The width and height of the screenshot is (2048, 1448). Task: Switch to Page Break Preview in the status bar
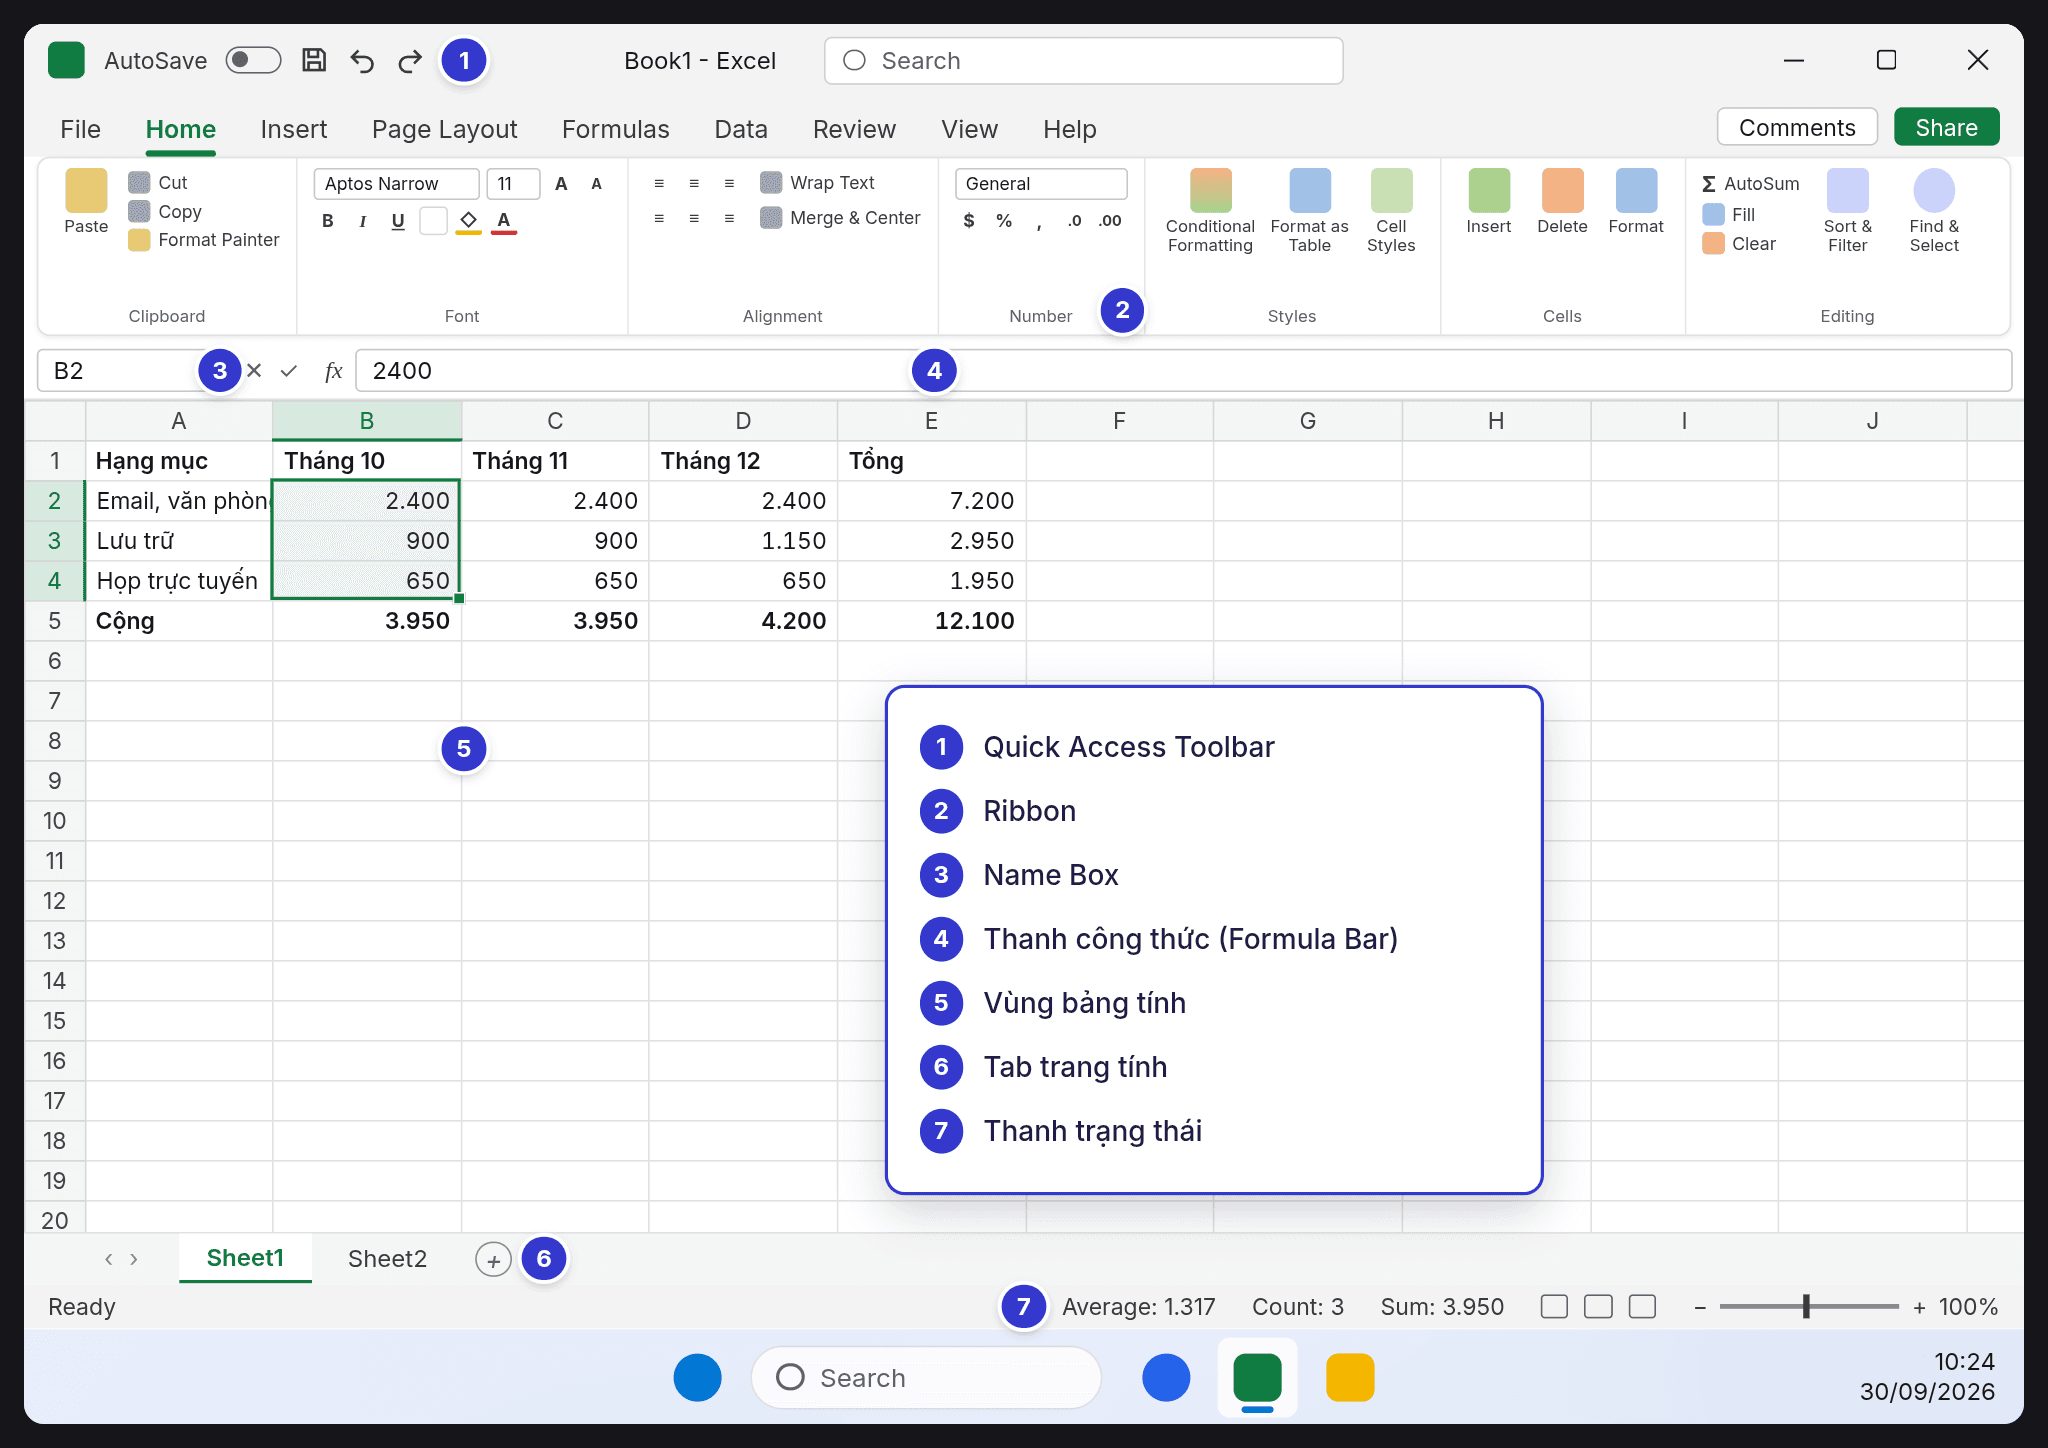(1642, 1307)
